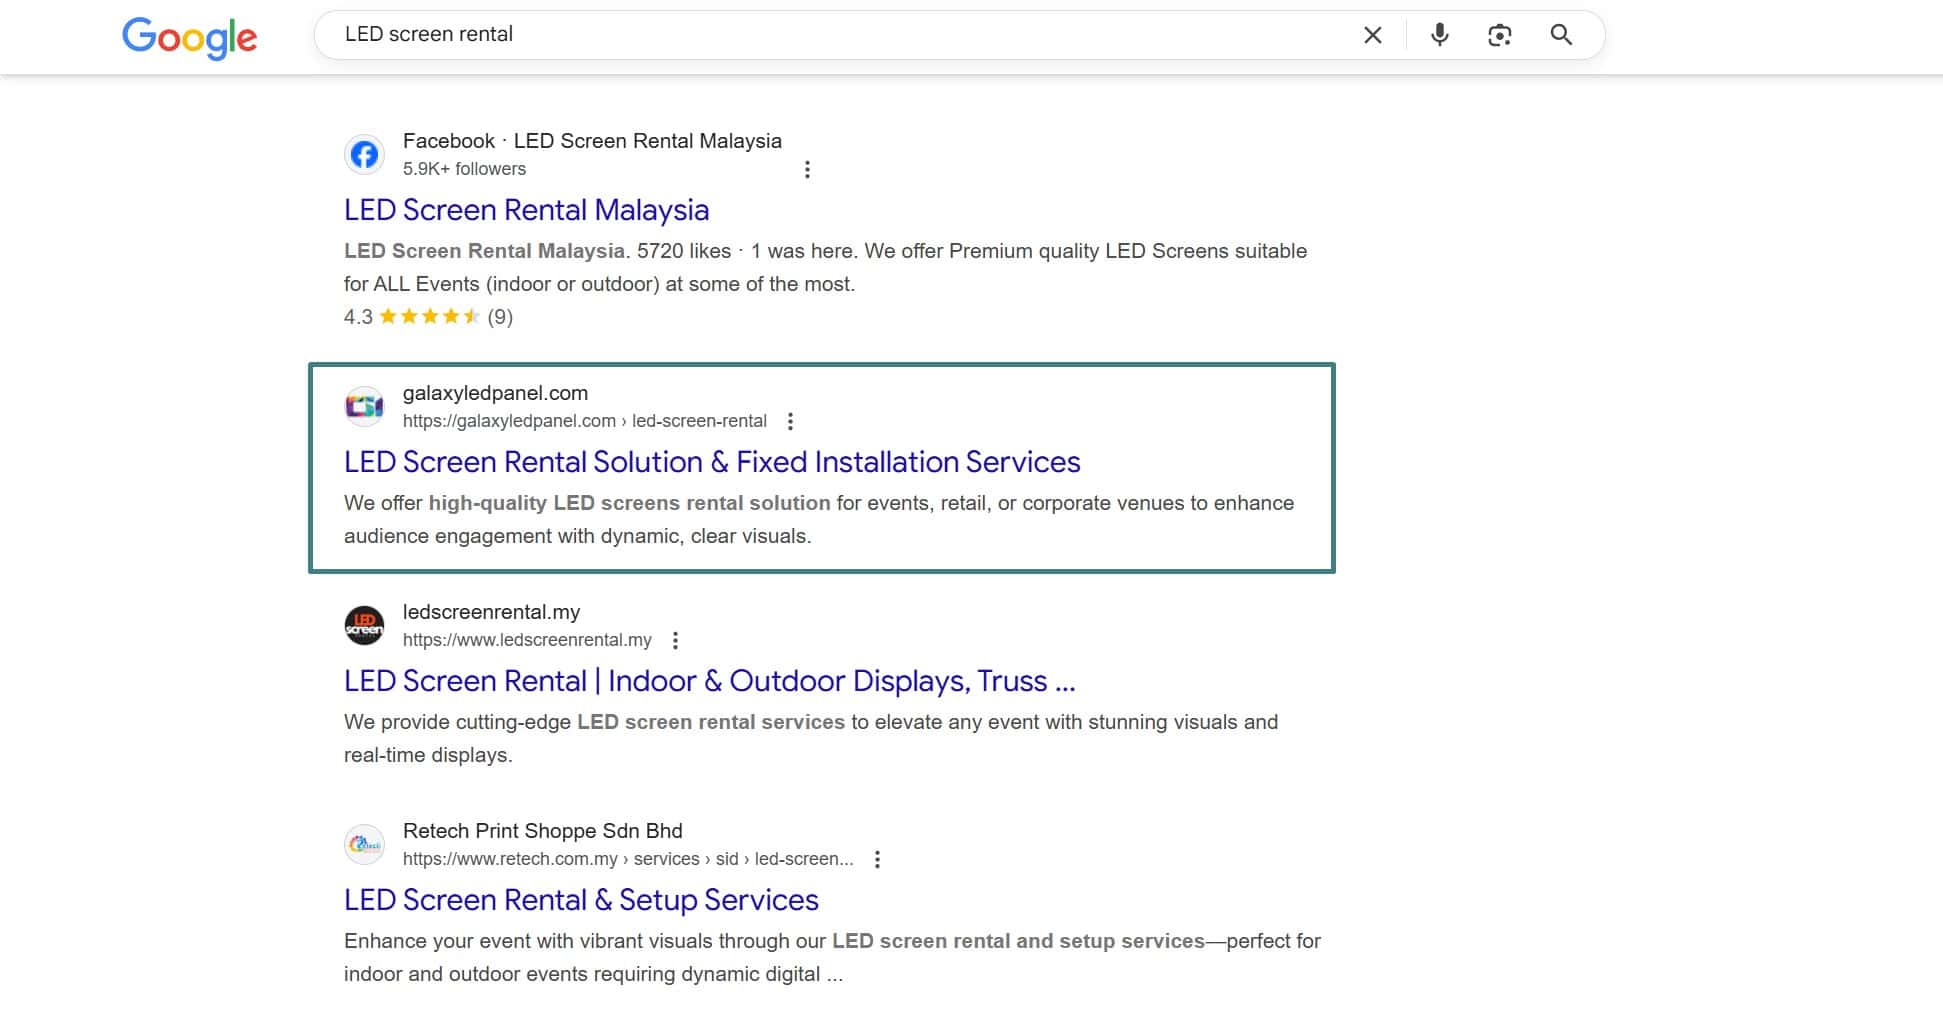The image size is (1943, 1013).
Task: Open LED Screen Rental Solution & Fixed Installation link
Action: 712,462
